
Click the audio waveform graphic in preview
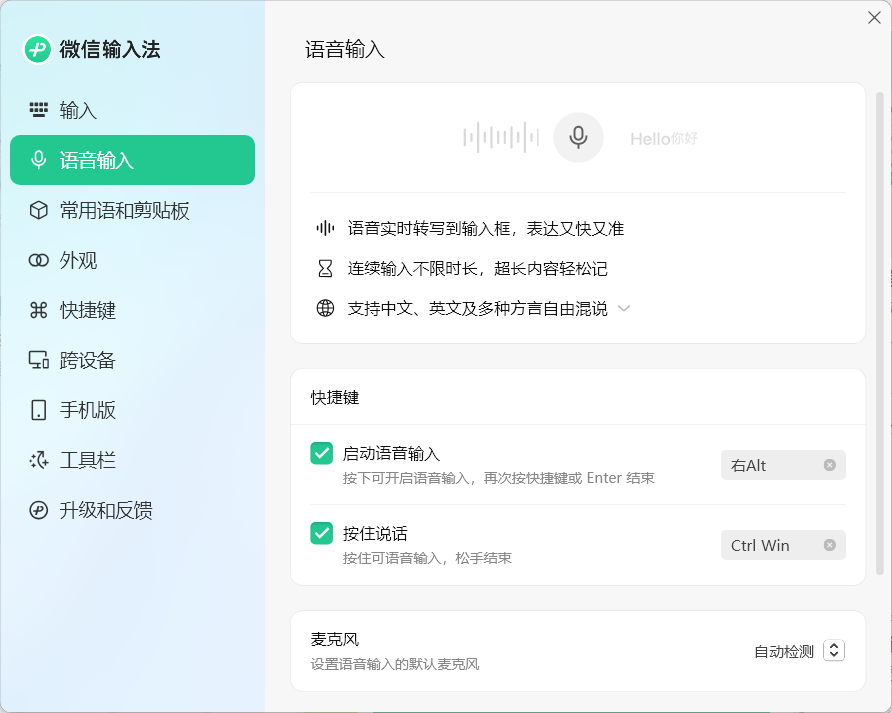pos(501,138)
